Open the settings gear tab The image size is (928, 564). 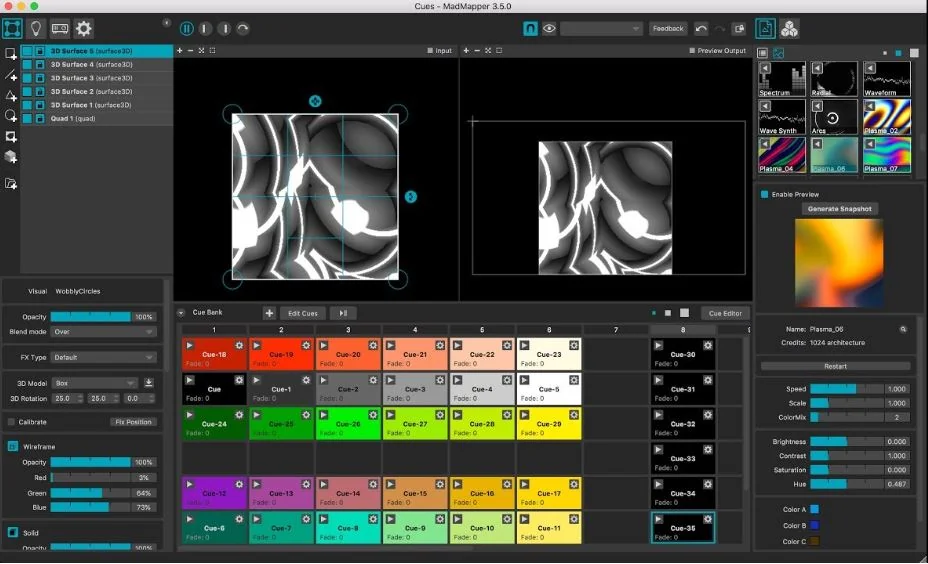84,28
